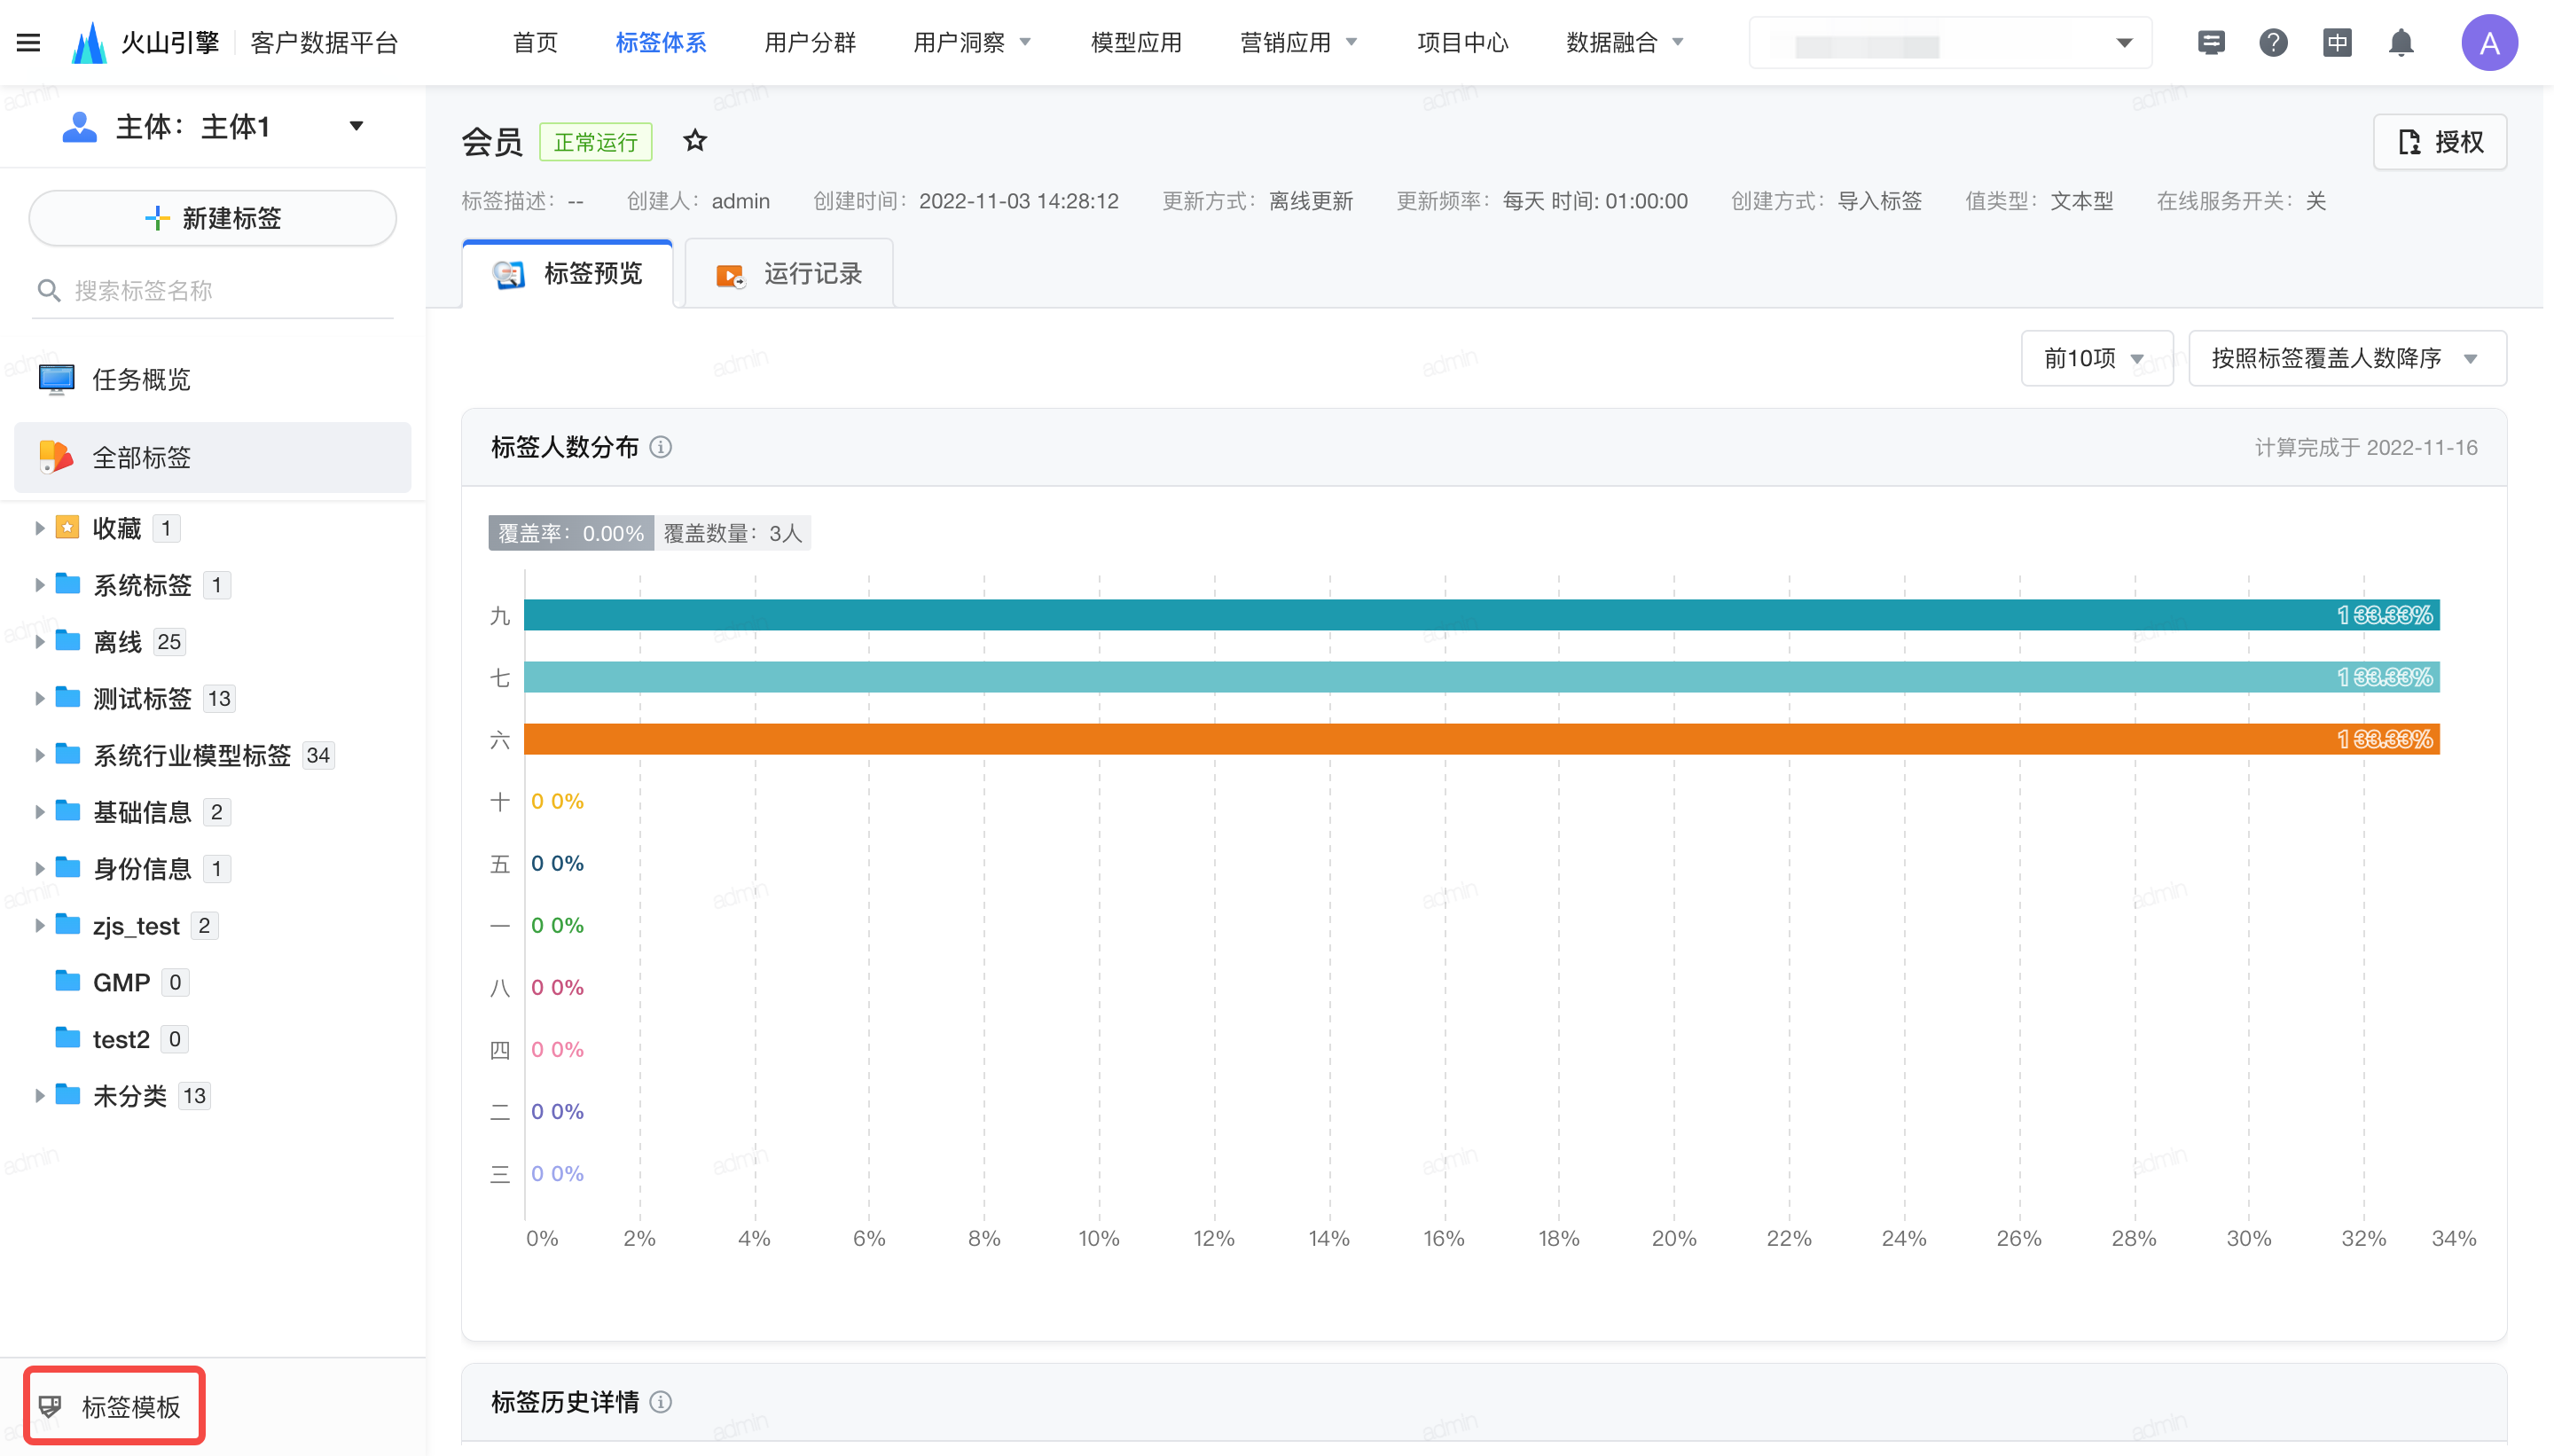Click the 主体 user icon
The image size is (2554, 1456).
coord(80,127)
